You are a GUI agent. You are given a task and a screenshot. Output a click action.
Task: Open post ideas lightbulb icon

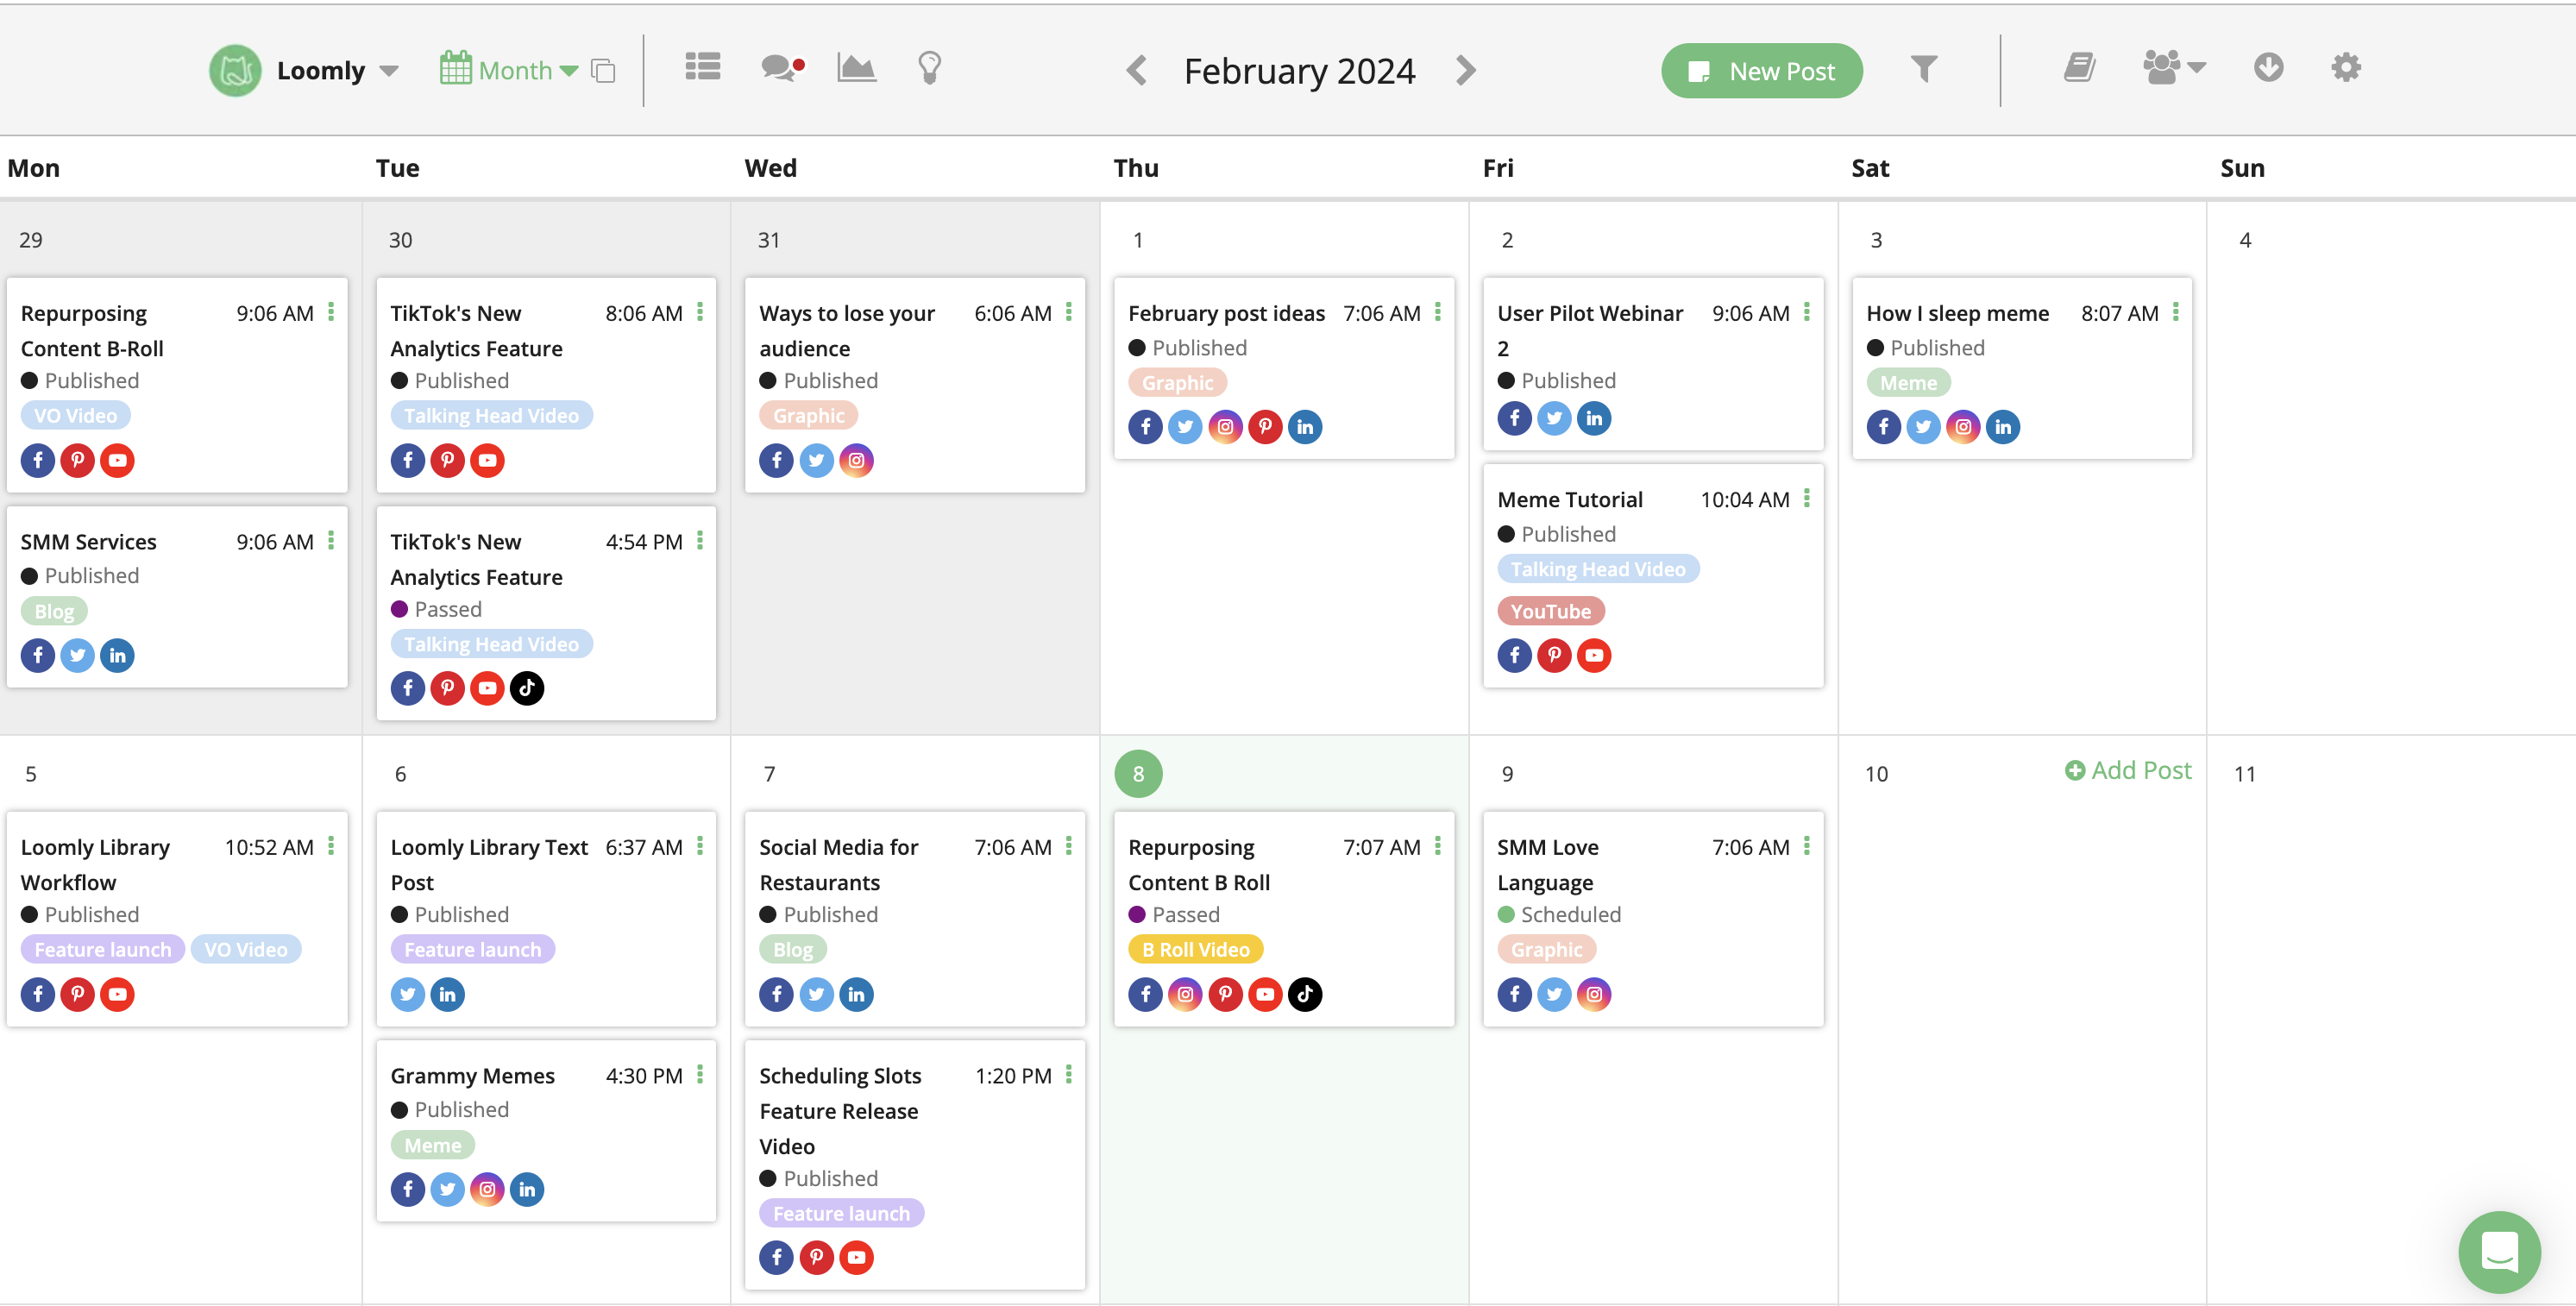929,68
